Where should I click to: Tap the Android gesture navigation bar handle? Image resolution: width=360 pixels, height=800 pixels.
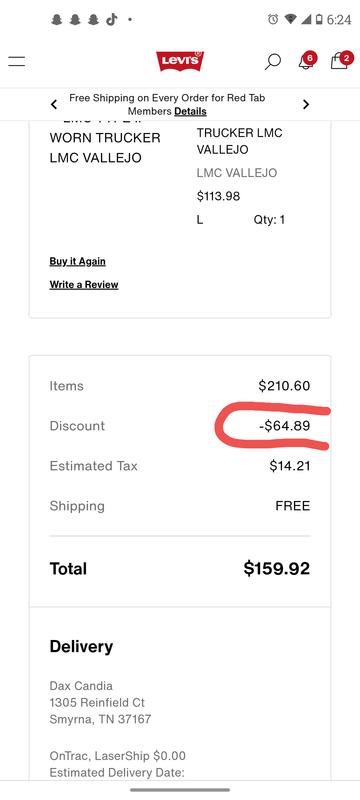pos(179,790)
